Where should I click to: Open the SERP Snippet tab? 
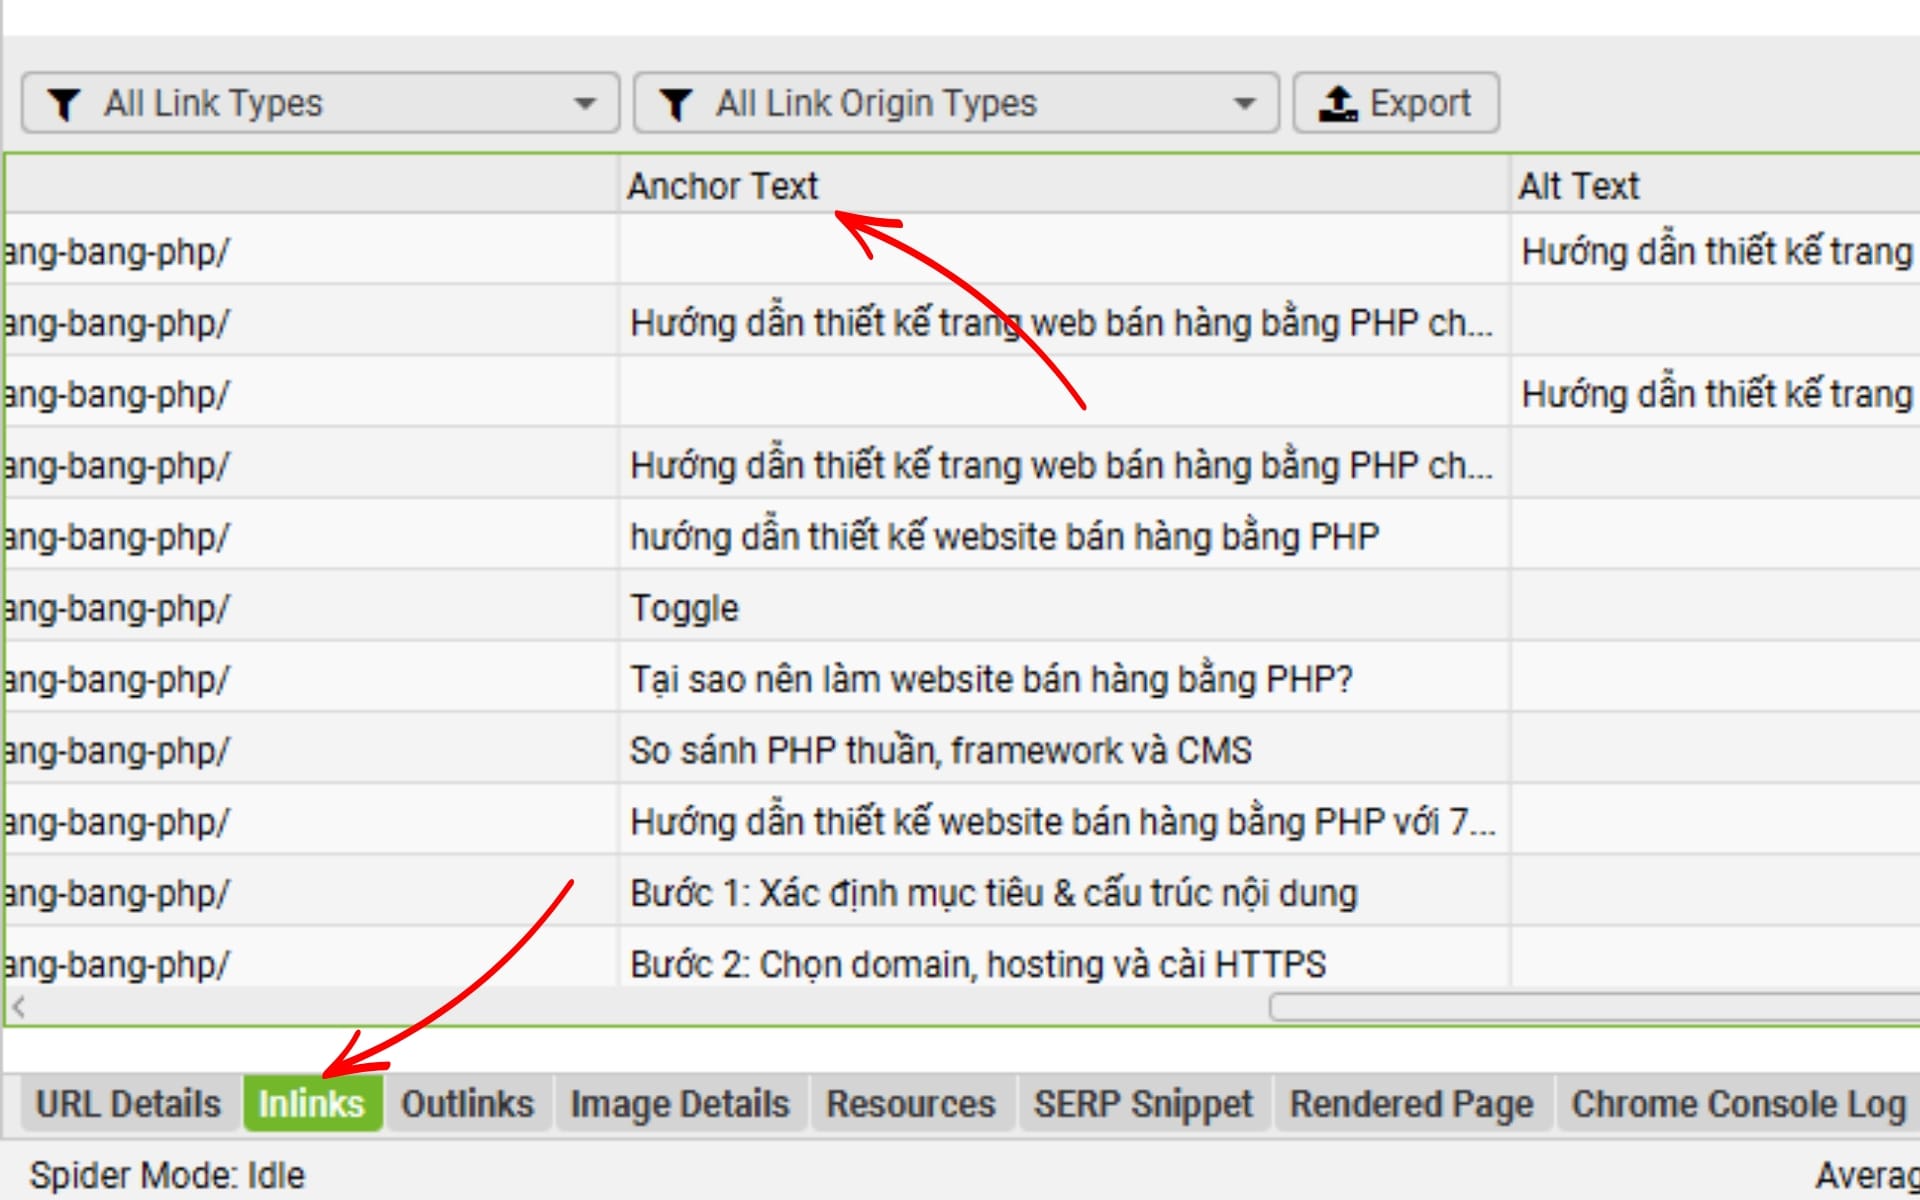coord(1142,1104)
